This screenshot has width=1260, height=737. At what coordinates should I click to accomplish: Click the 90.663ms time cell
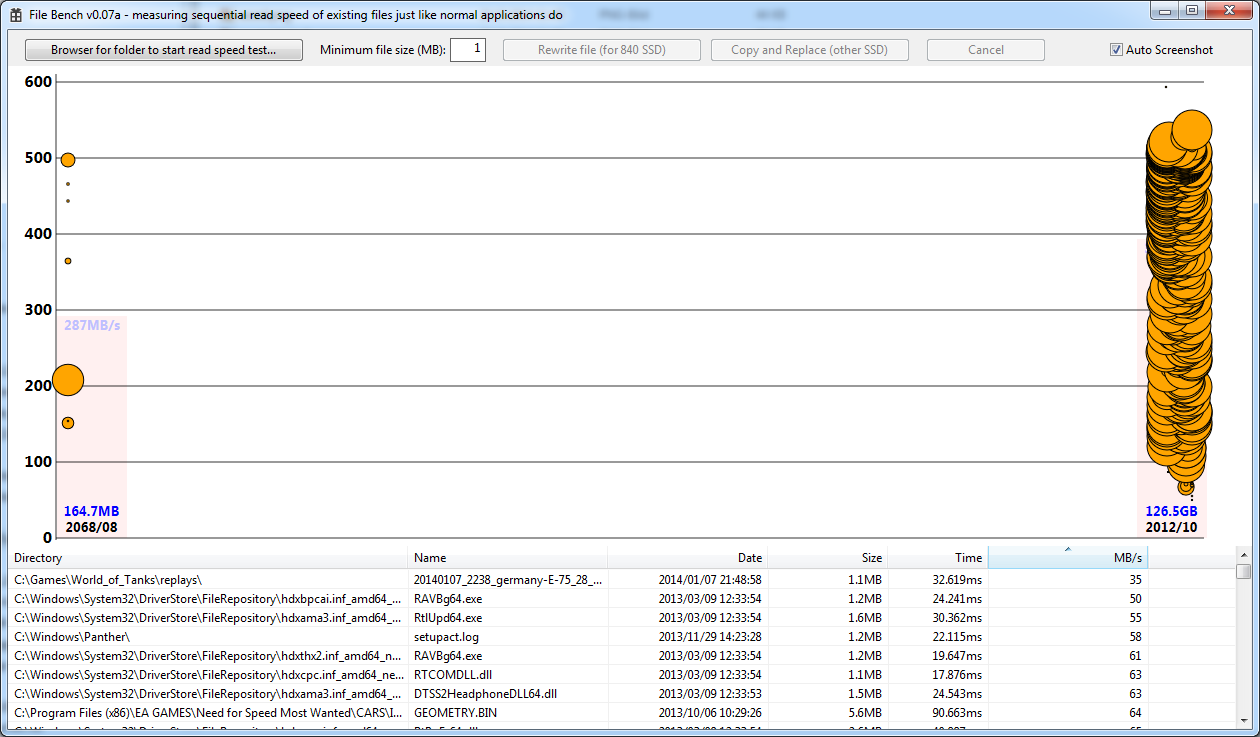[x=955, y=713]
